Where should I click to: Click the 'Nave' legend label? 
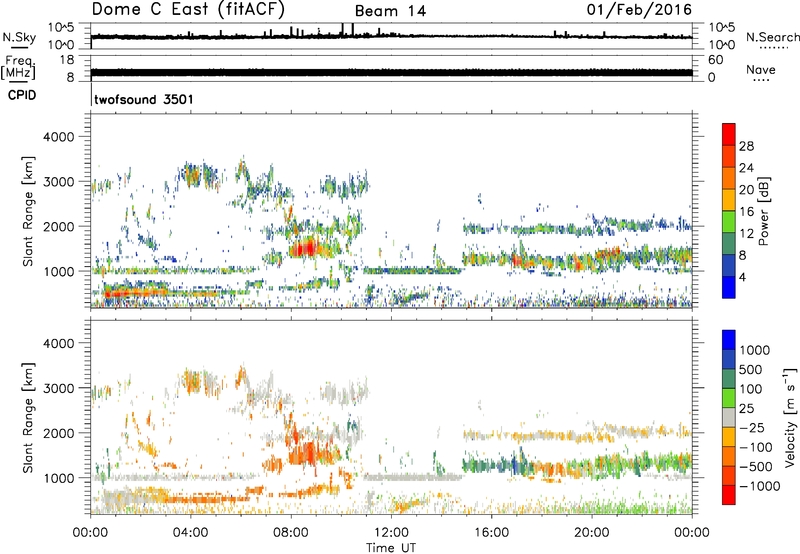[x=760, y=69]
